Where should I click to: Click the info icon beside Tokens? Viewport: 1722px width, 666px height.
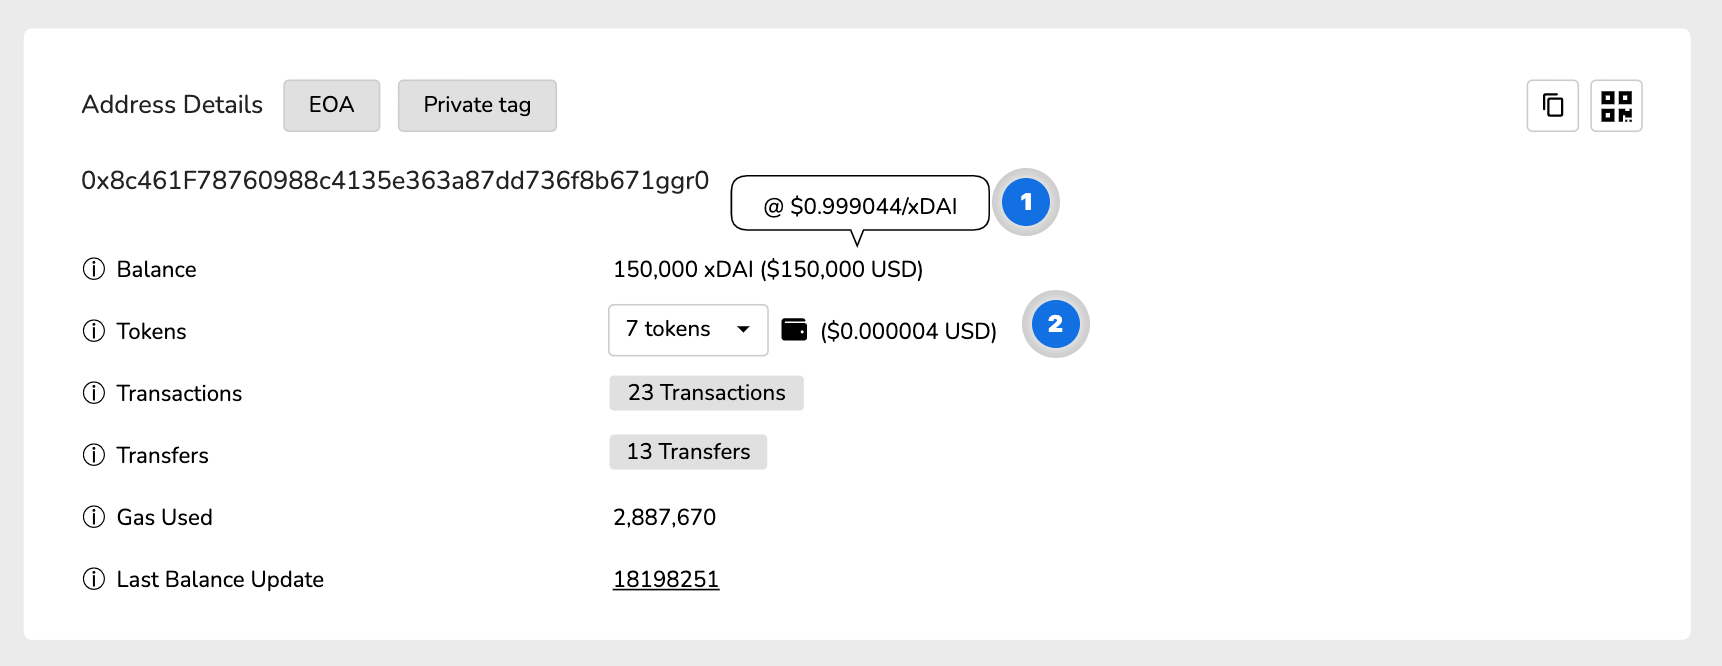93,330
